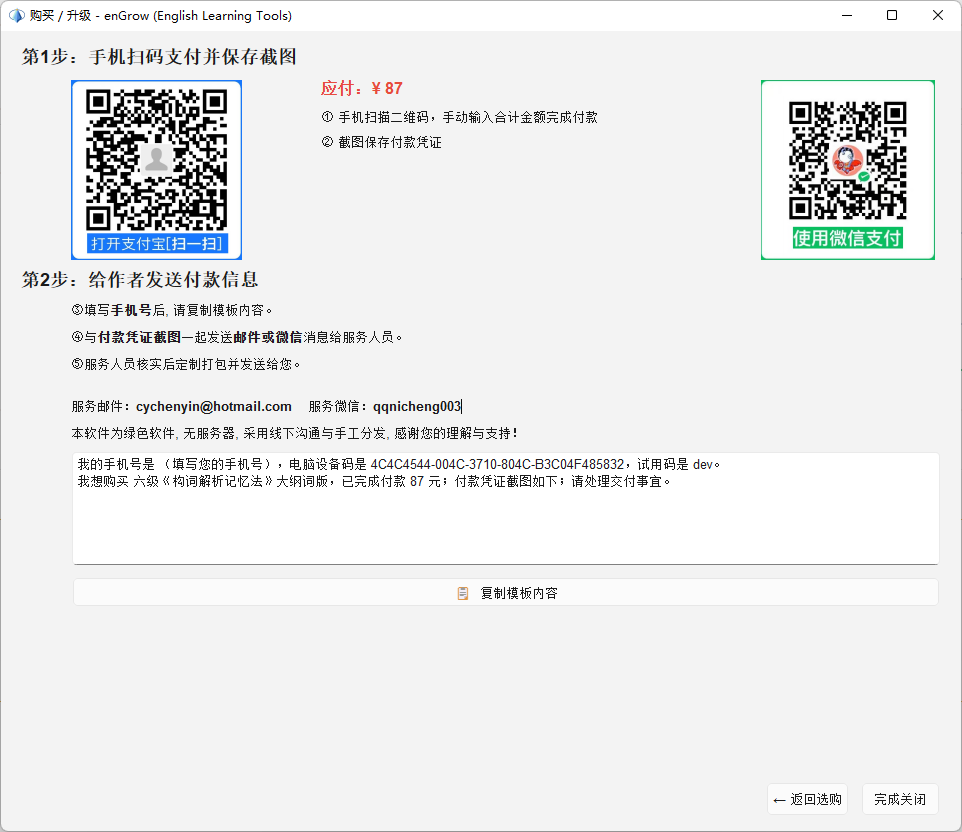Click the 第1步 heading about scanning to pay
Viewport: 962px width, 832px height.
pos(160,56)
